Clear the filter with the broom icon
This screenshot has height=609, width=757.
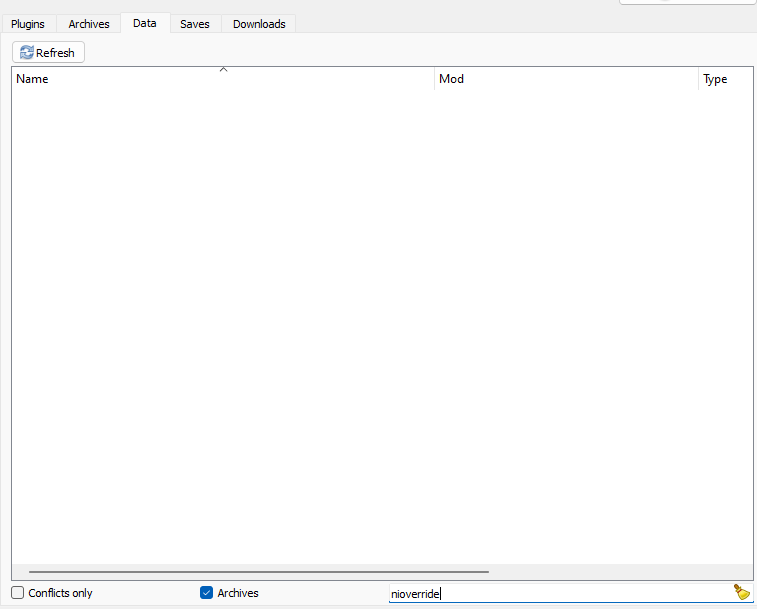click(x=742, y=592)
